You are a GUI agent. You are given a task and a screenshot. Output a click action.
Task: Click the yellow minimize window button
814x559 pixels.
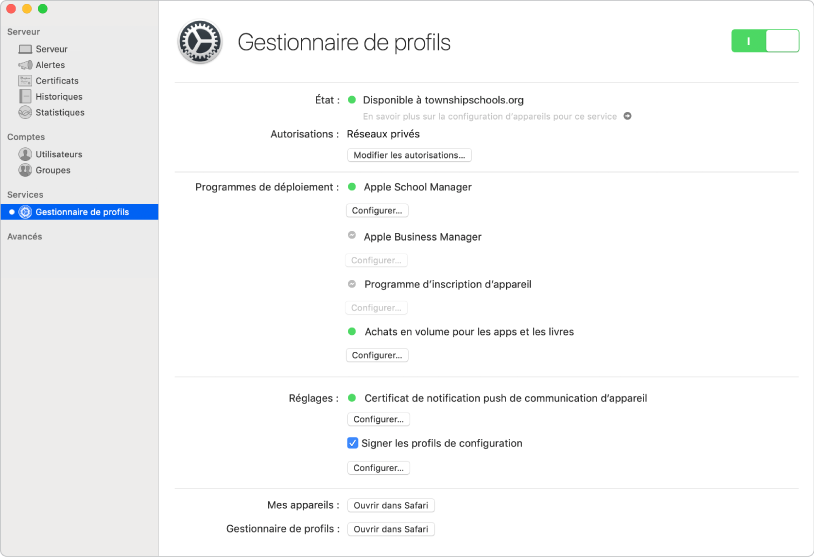pos(27,9)
